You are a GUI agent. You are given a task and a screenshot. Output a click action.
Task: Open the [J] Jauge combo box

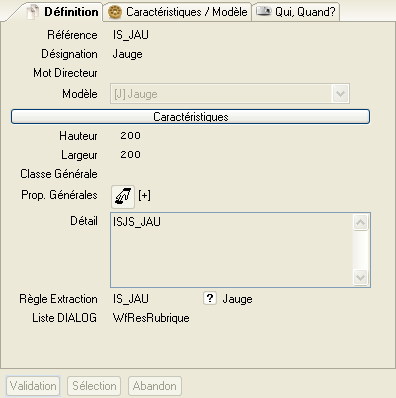230,94
